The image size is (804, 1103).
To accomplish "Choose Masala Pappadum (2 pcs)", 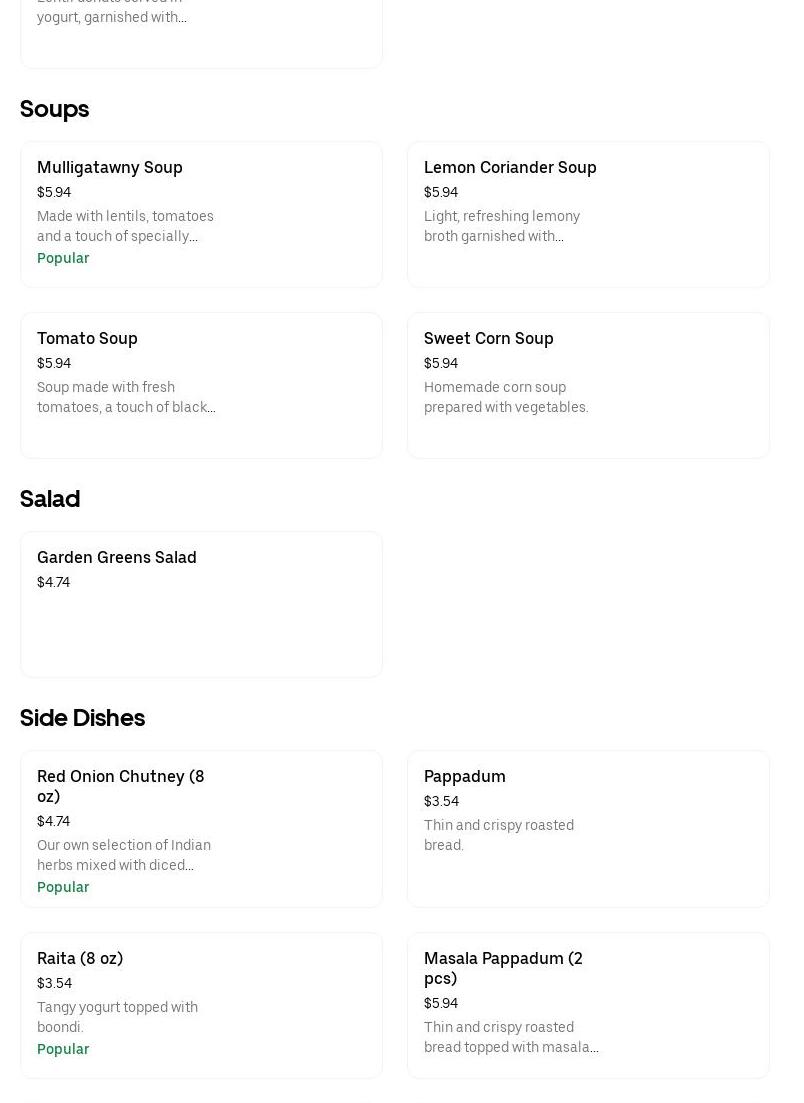I will 503,968.
